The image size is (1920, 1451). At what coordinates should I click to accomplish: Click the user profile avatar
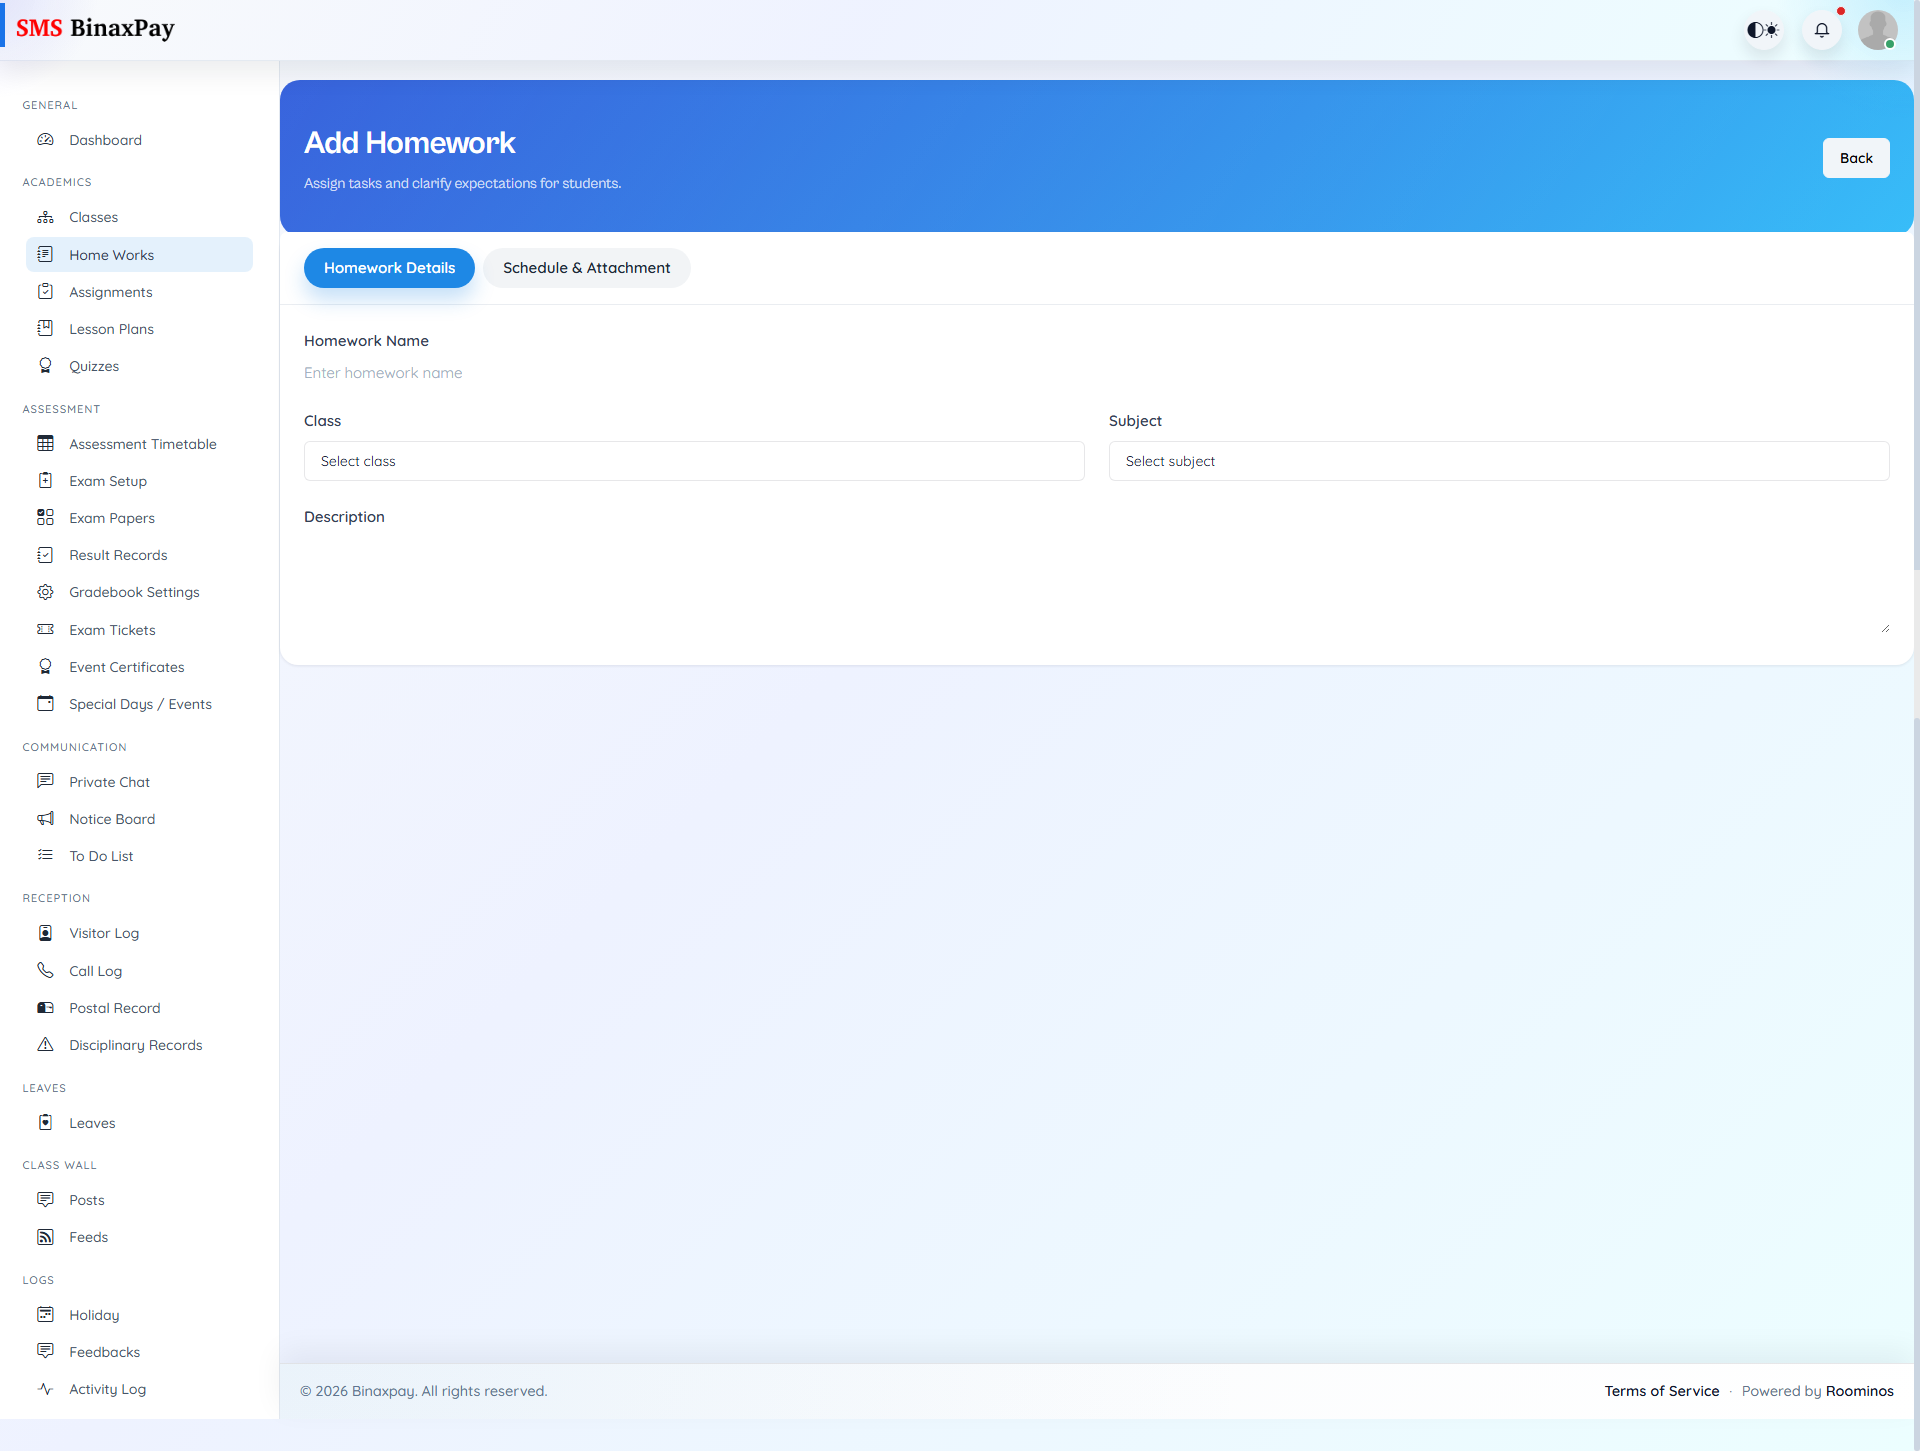pos(1878,29)
